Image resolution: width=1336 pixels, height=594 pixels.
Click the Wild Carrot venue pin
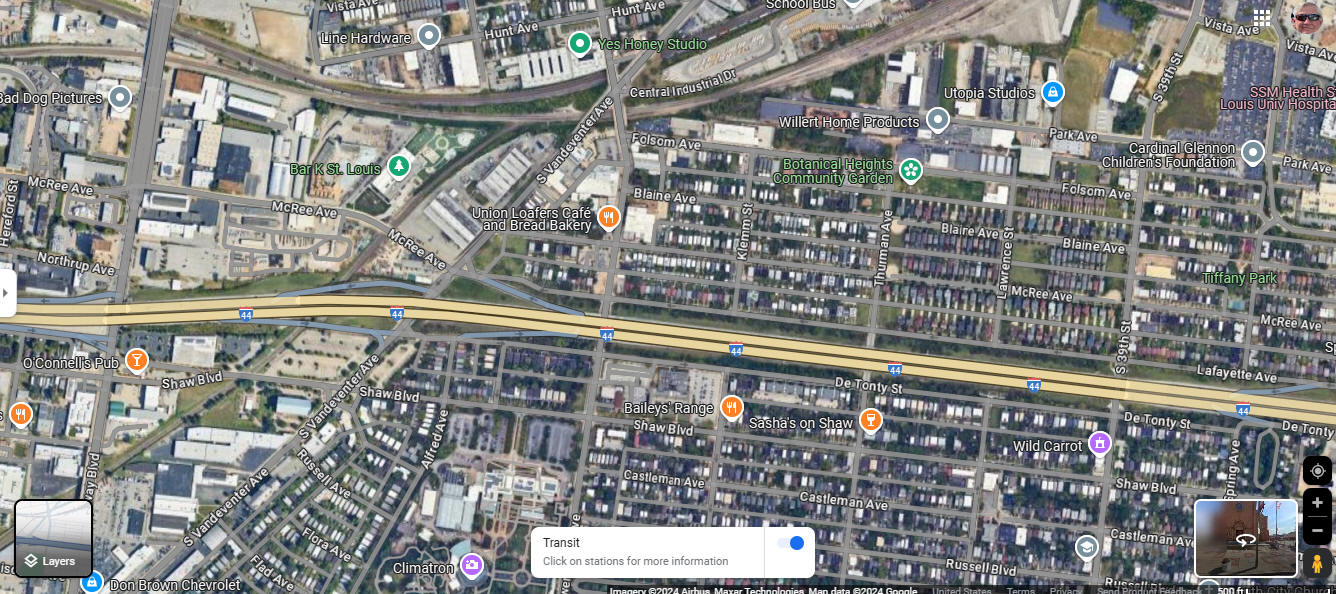(x=1100, y=442)
